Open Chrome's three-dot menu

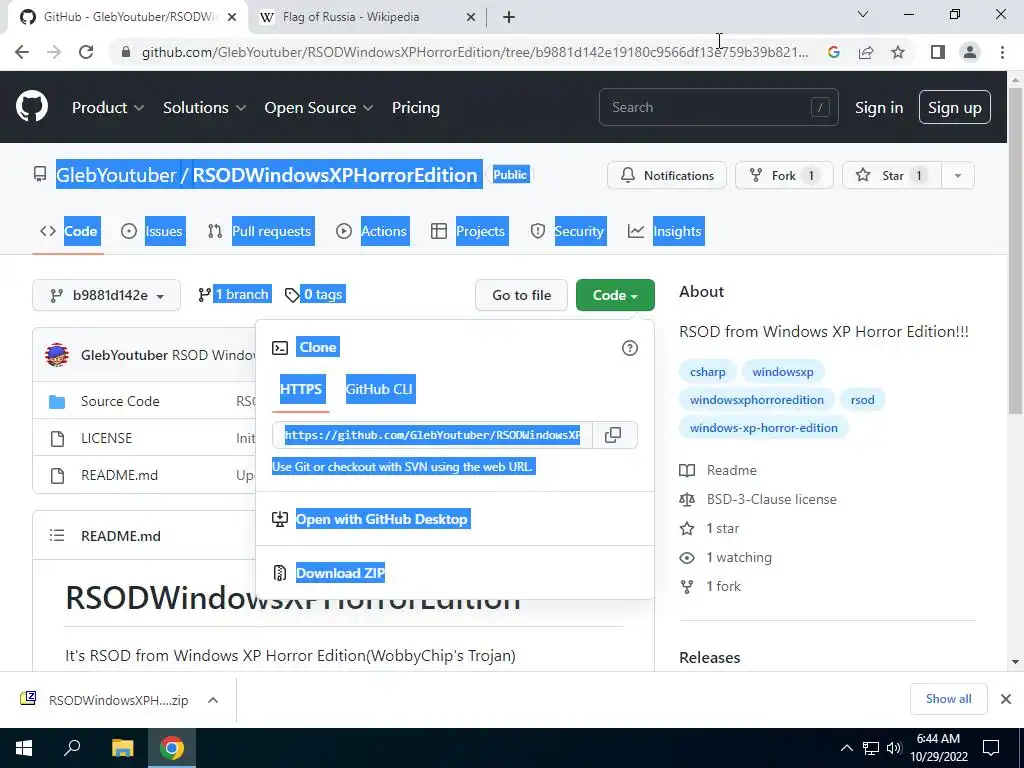(x=1002, y=52)
